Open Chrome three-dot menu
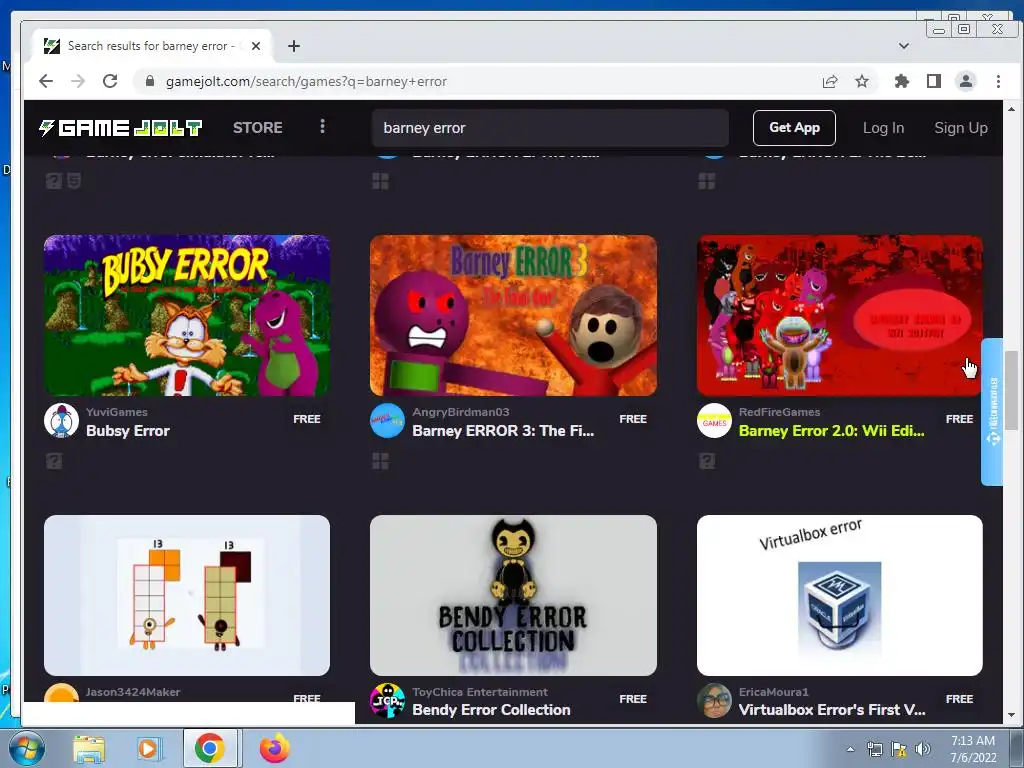 coord(998,81)
